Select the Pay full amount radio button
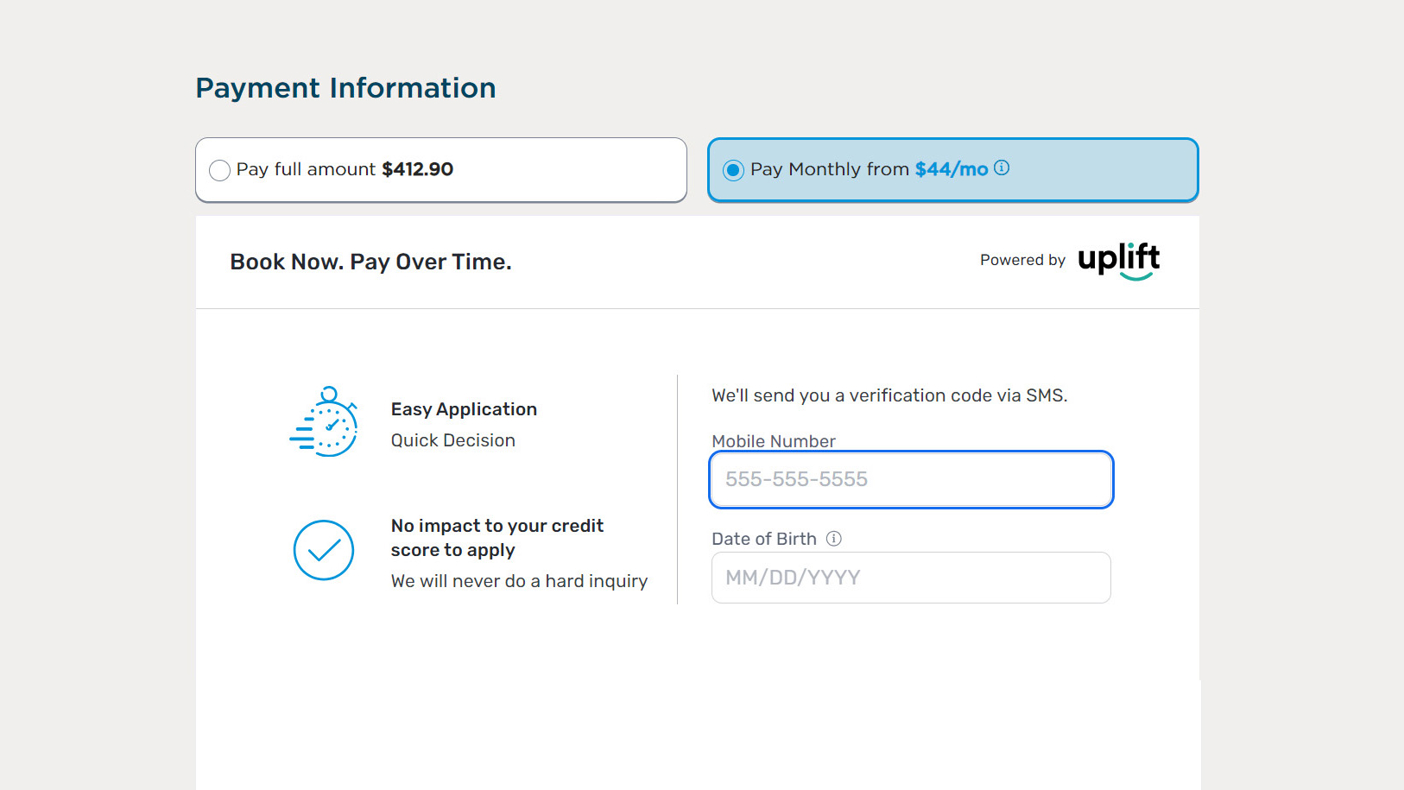The width and height of the screenshot is (1404, 790). 220,170
